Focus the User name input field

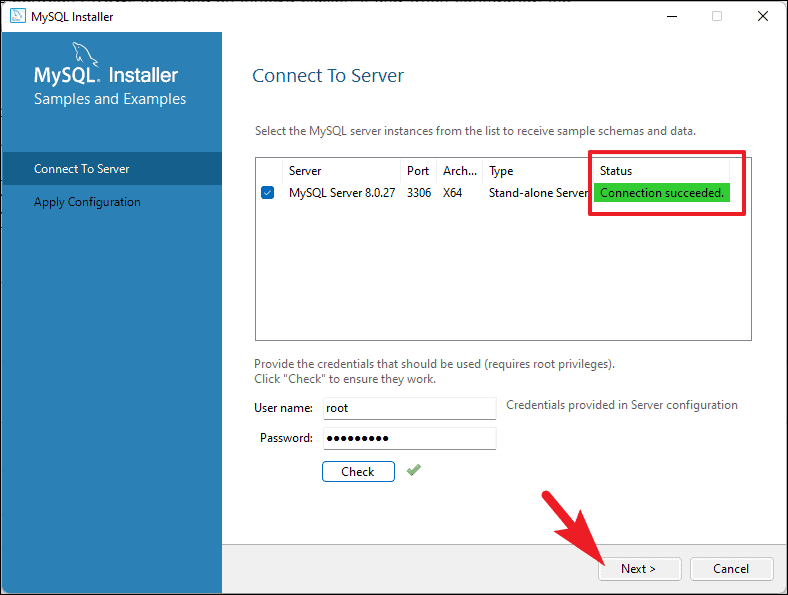click(410, 408)
